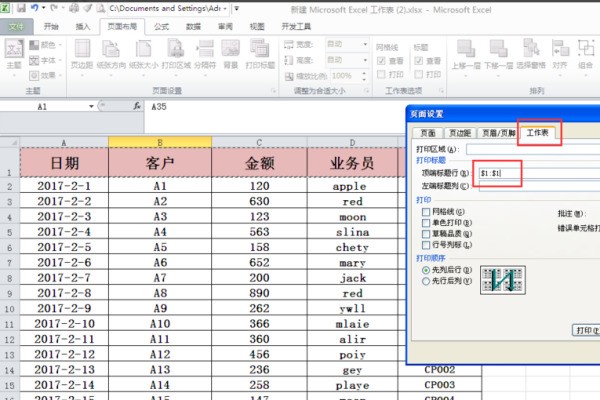Screen dimensions: 600x400
Task: Click the 打印标题 (Print Titles) icon
Action: click(x=263, y=53)
